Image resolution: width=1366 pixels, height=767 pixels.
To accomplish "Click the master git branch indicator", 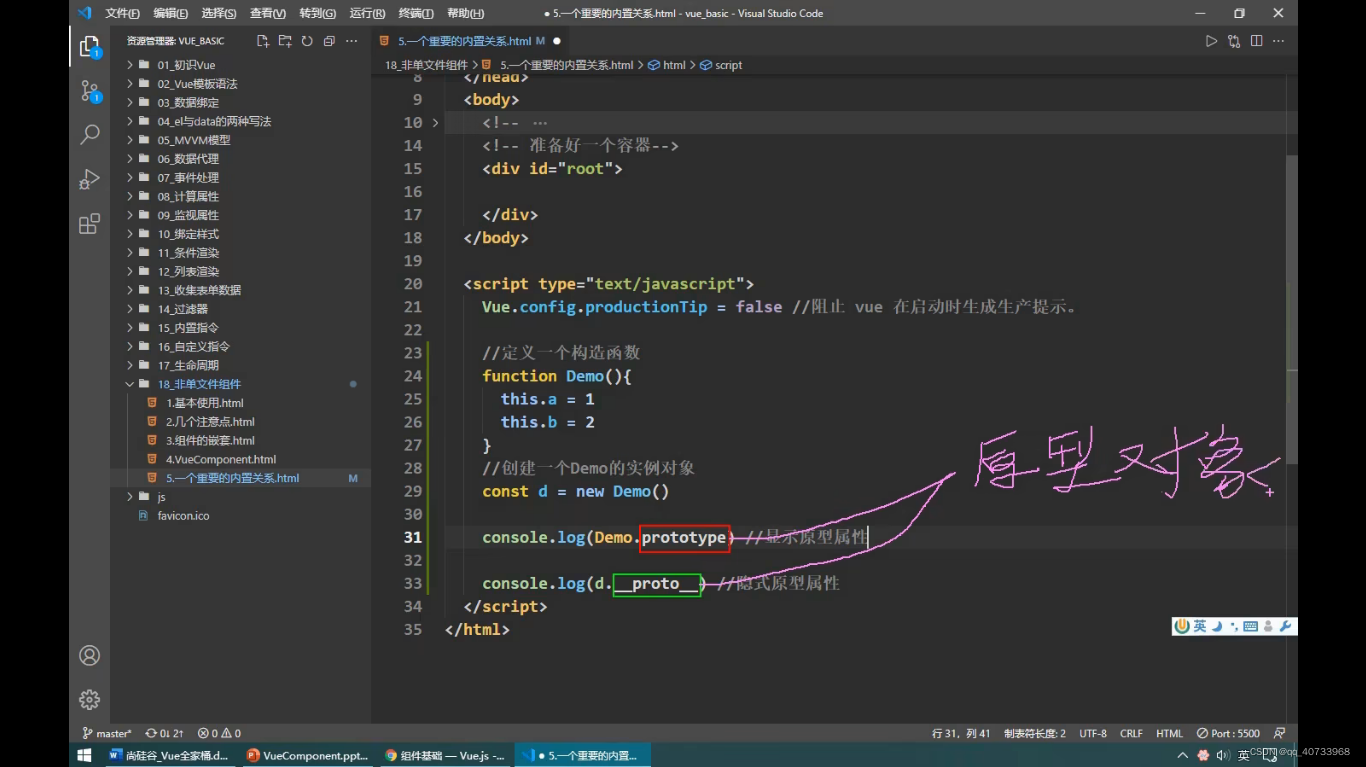I will [x=107, y=733].
